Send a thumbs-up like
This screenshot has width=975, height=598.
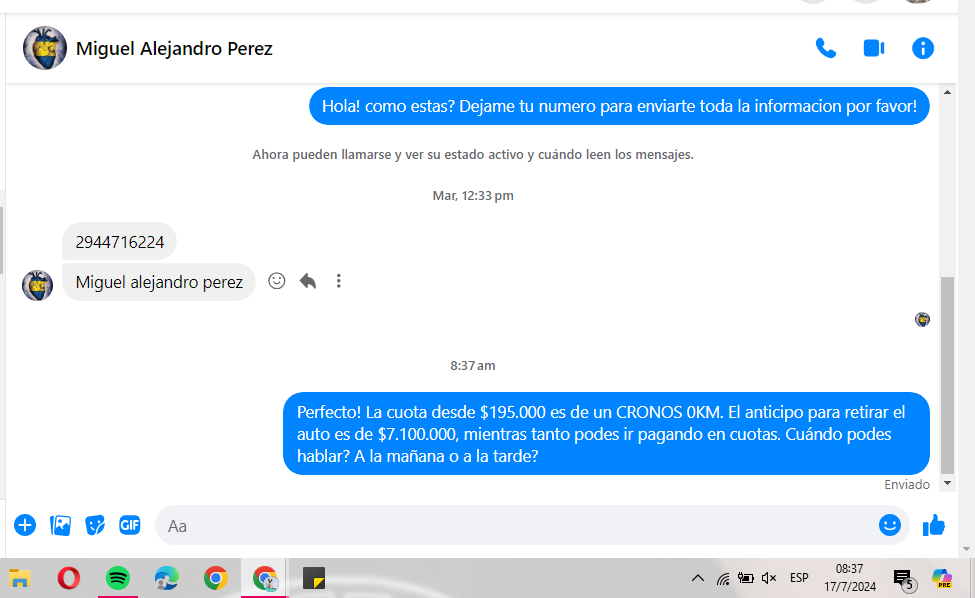click(934, 525)
